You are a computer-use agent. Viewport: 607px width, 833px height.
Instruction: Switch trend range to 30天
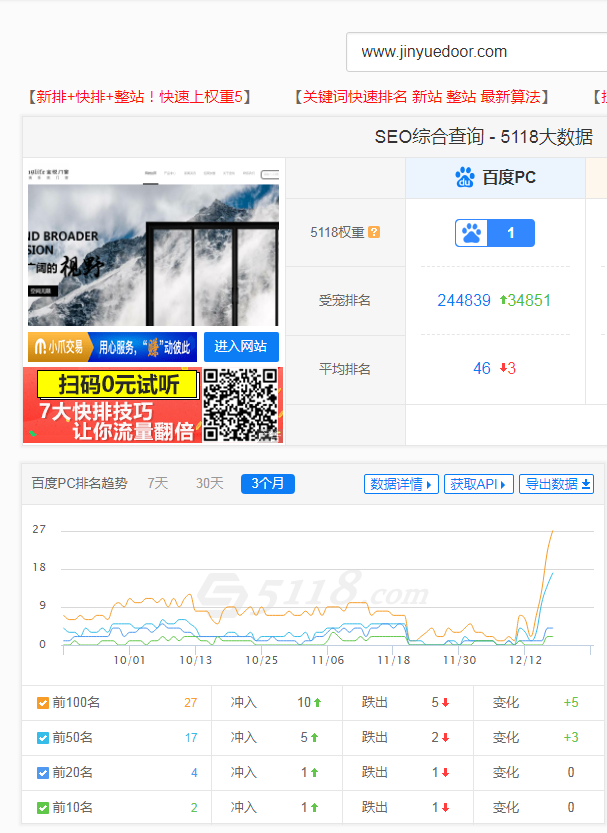tap(210, 483)
